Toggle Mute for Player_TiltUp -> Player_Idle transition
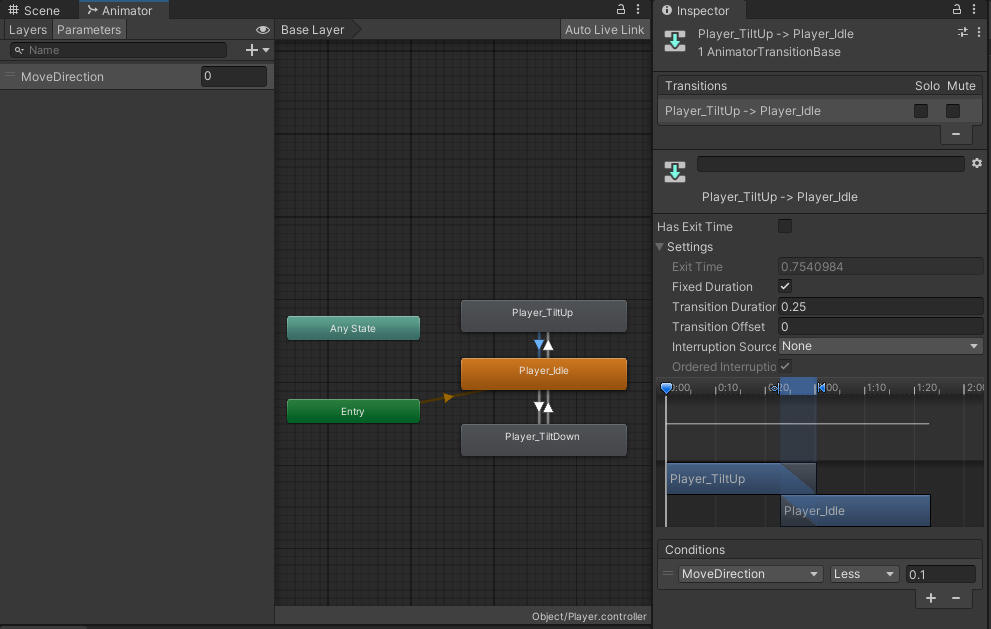Image resolution: width=991 pixels, height=629 pixels. (952, 111)
